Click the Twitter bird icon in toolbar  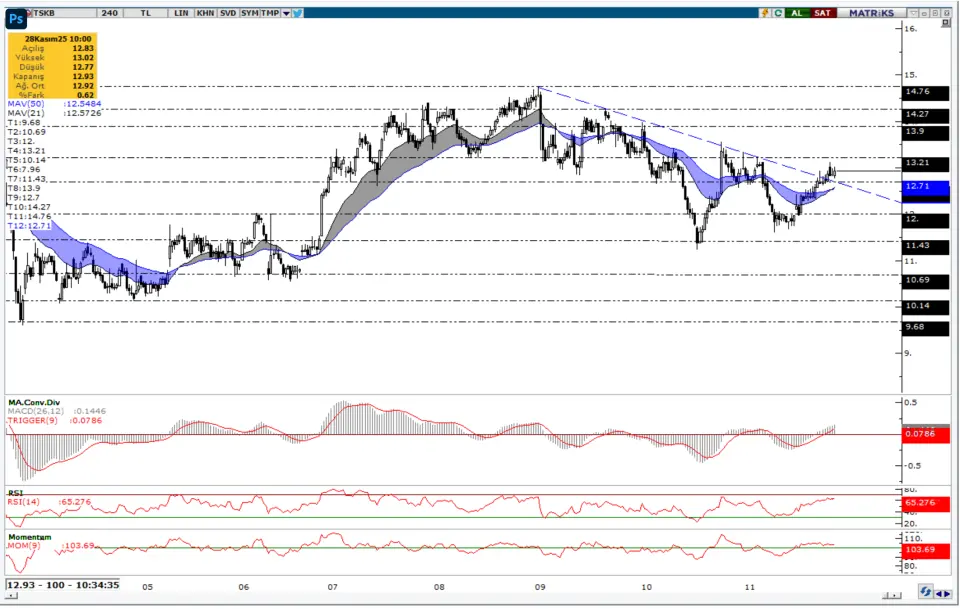pos(299,13)
